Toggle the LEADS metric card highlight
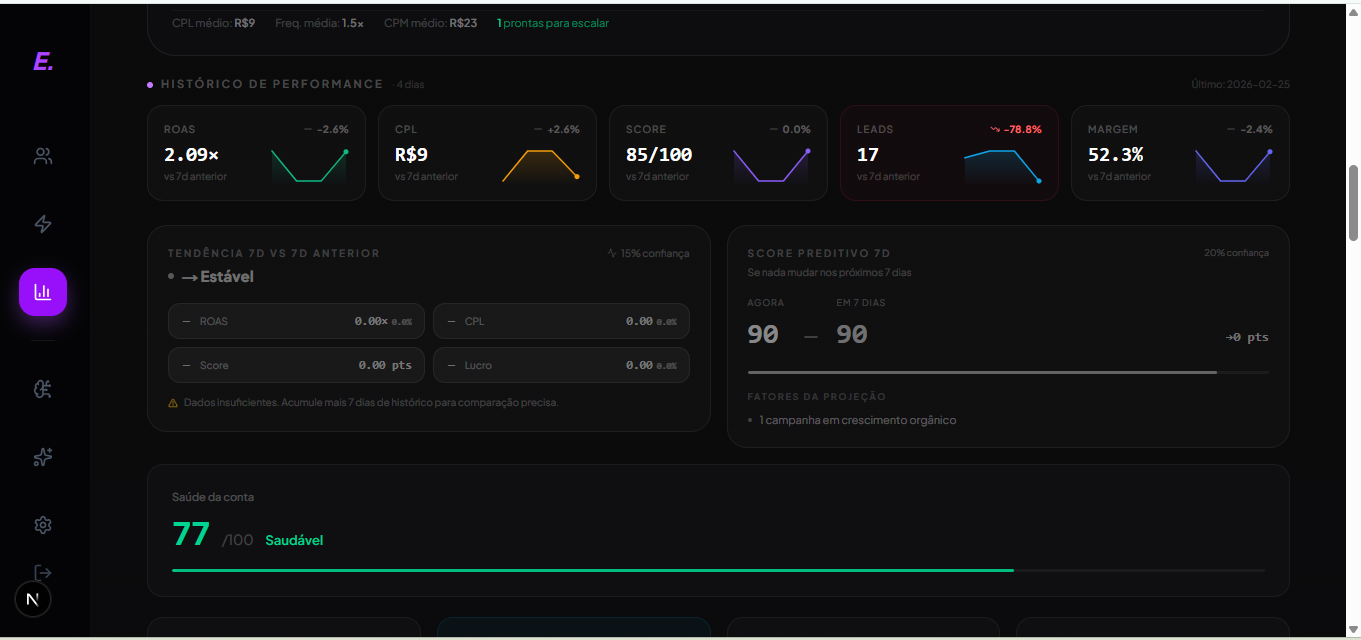 [948, 153]
